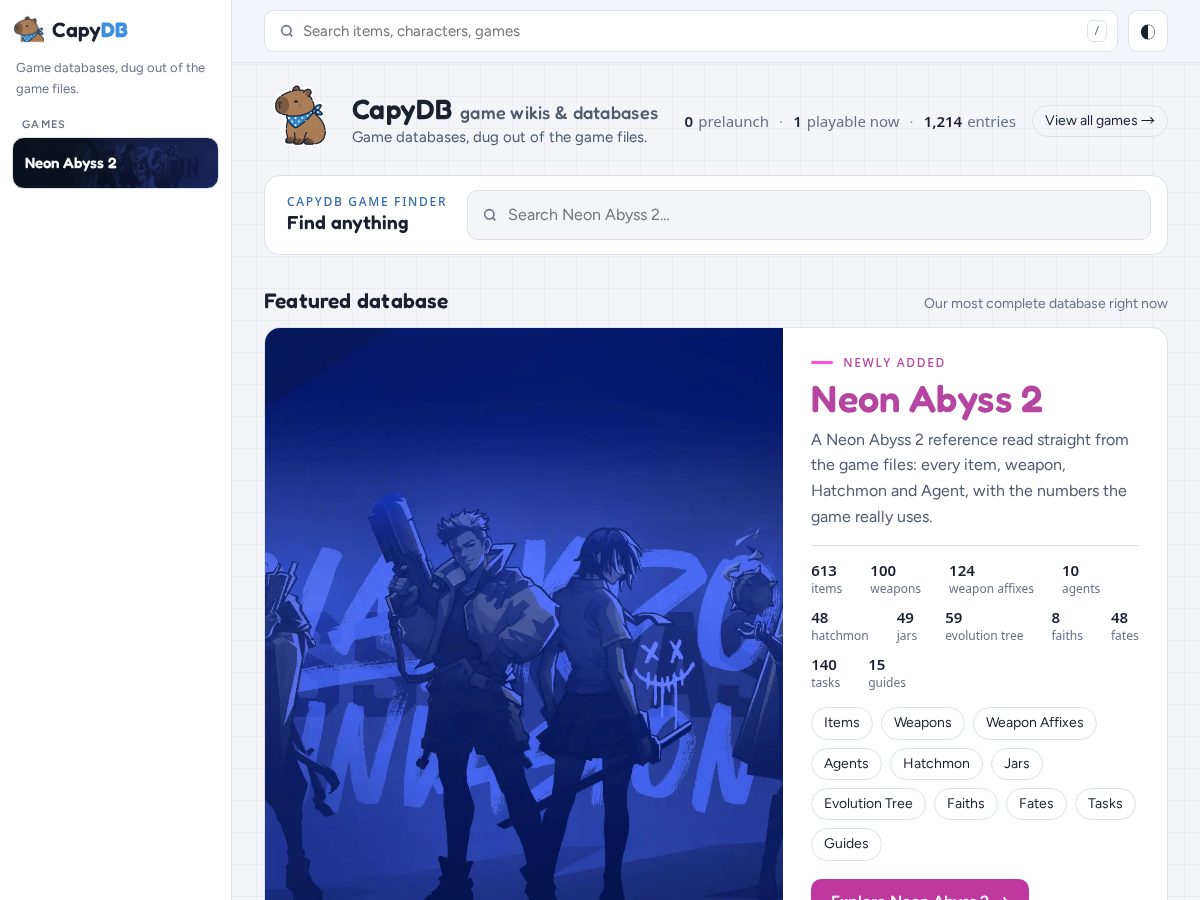1200x900 pixels.
Task: Toggle the dark/light theme button
Action: coord(1148,31)
